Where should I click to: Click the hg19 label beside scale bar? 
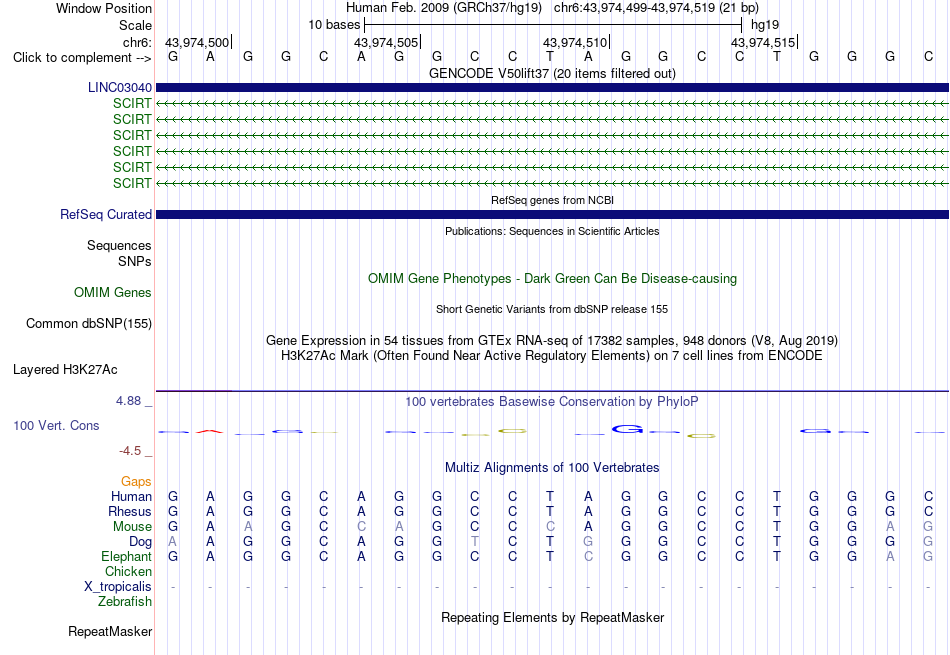click(x=765, y=25)
